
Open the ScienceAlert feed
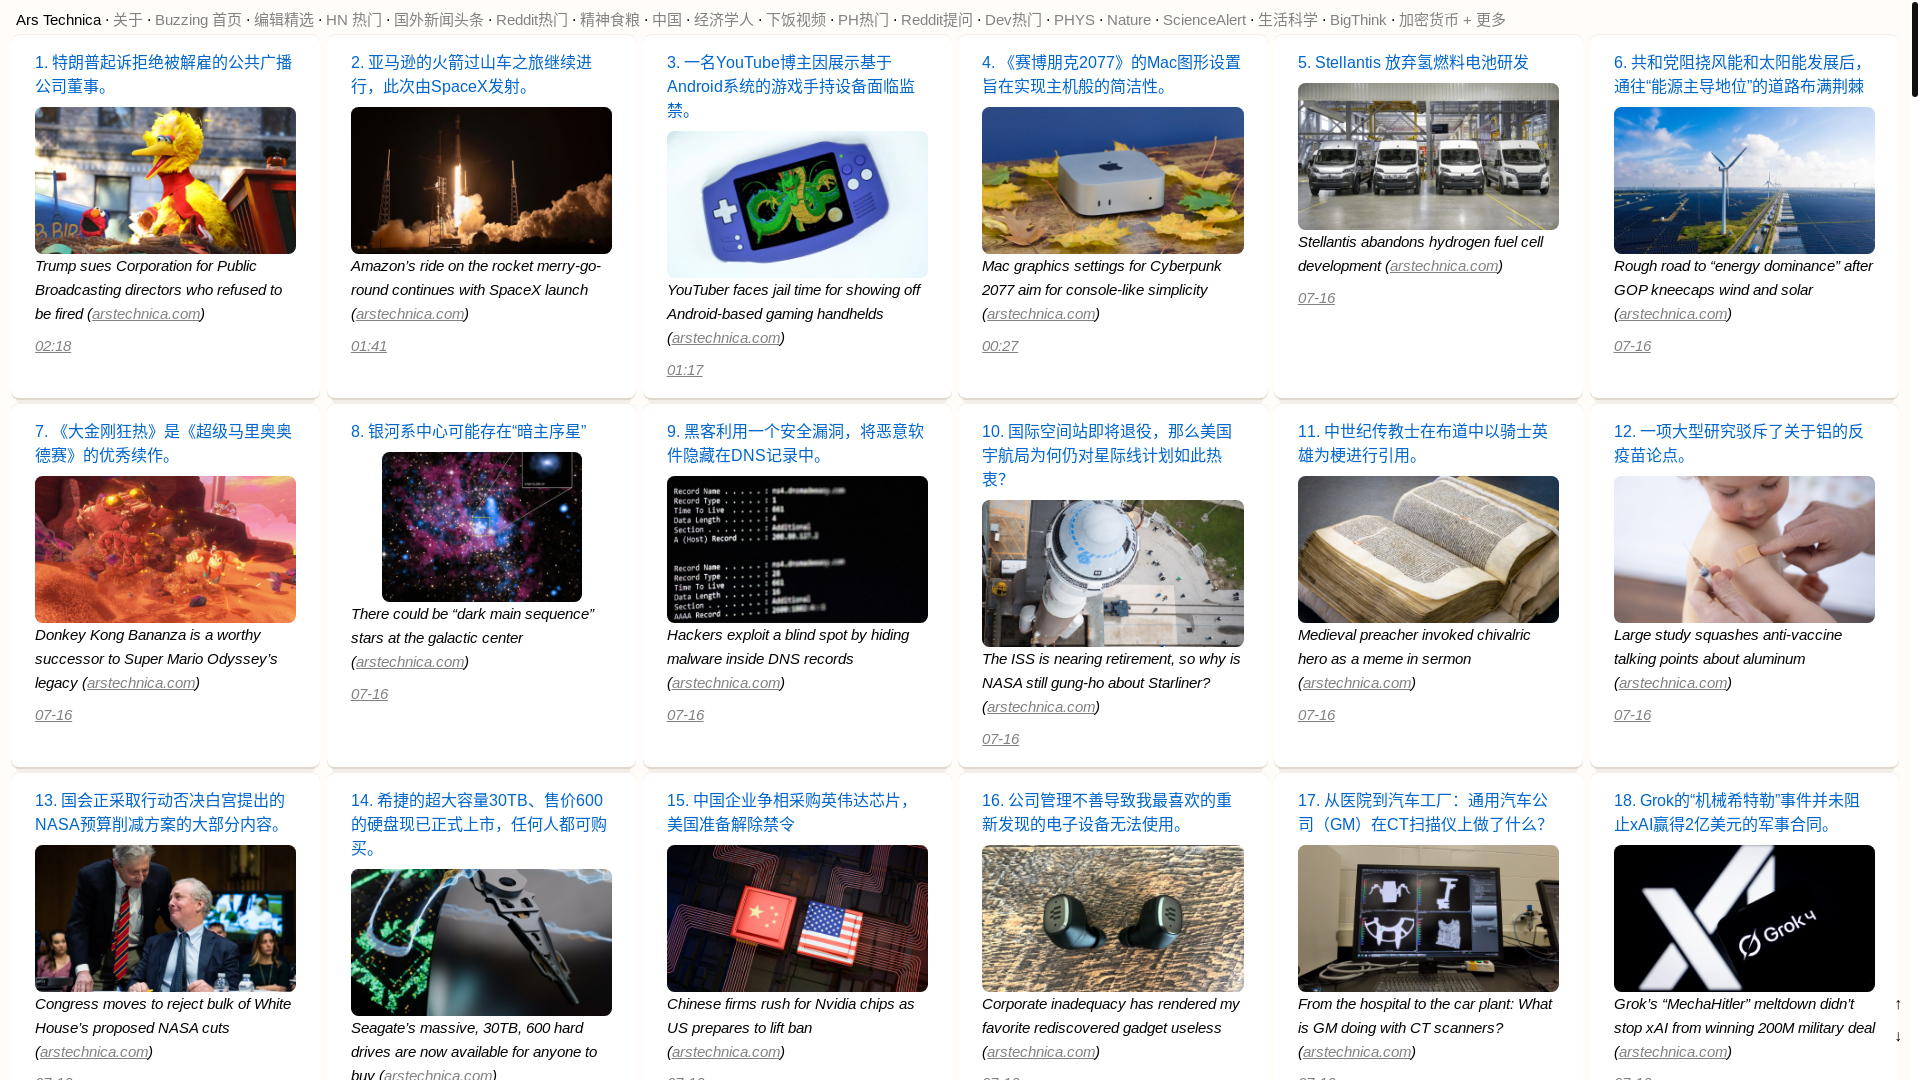[1204, 19]
